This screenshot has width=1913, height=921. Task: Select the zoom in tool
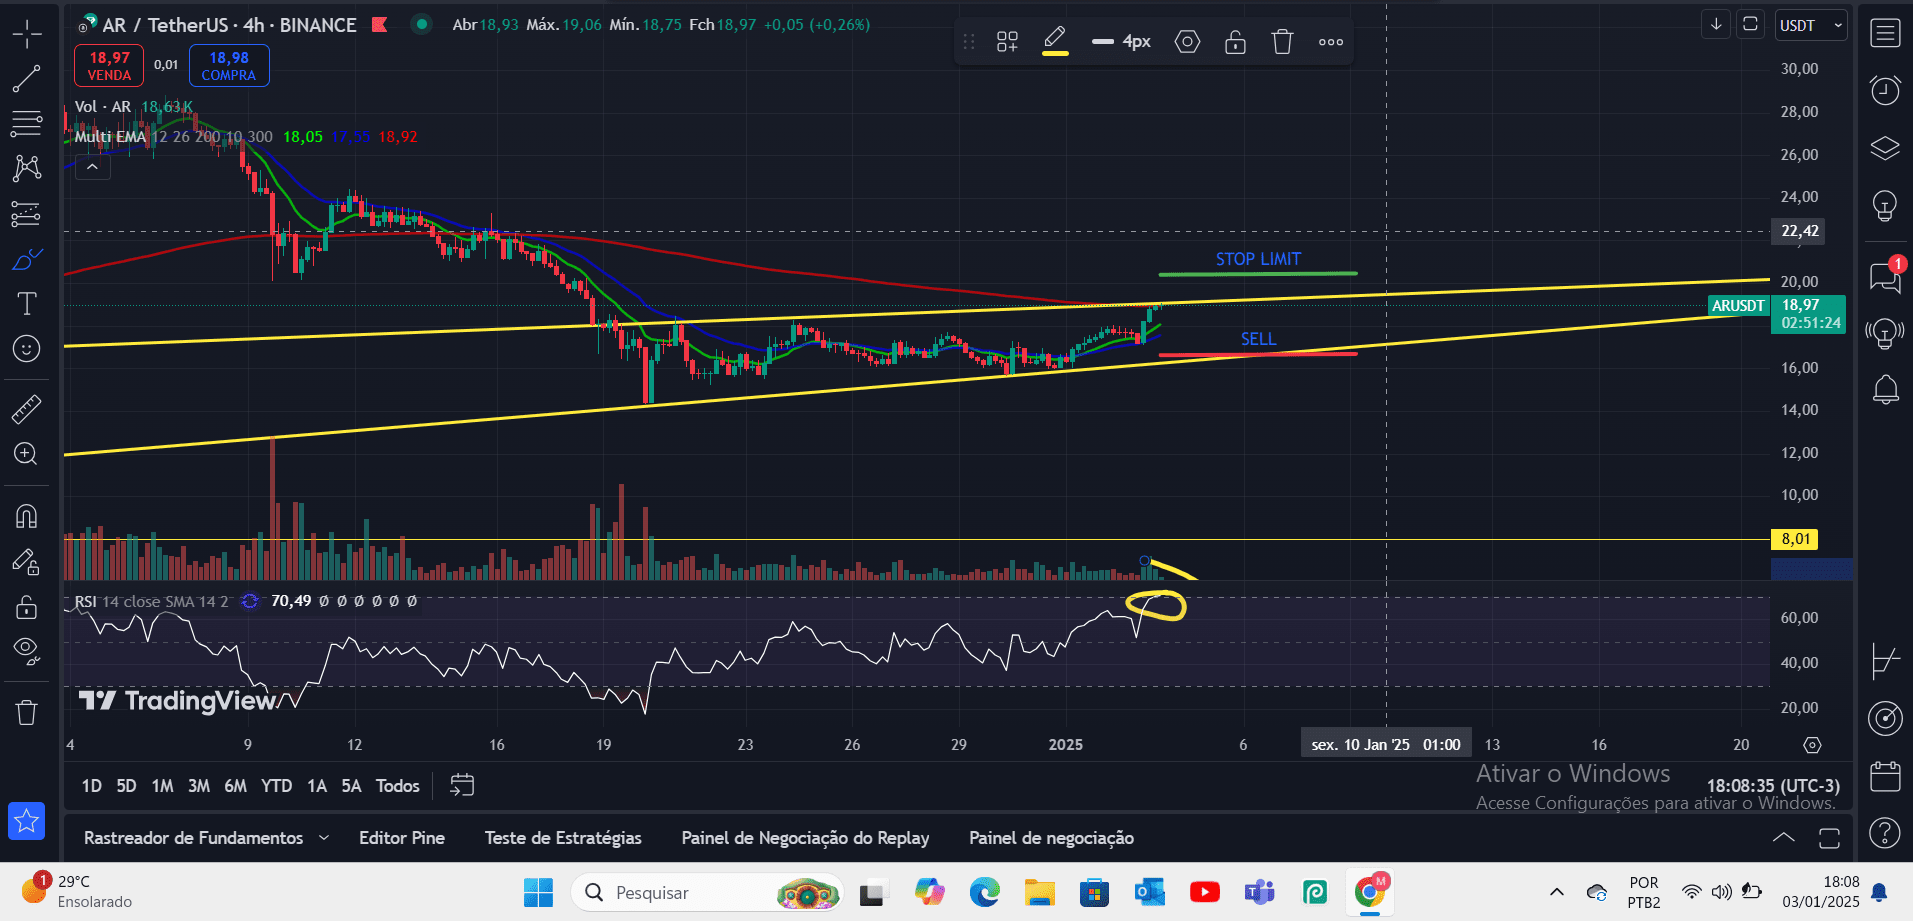tap(27, 454)
